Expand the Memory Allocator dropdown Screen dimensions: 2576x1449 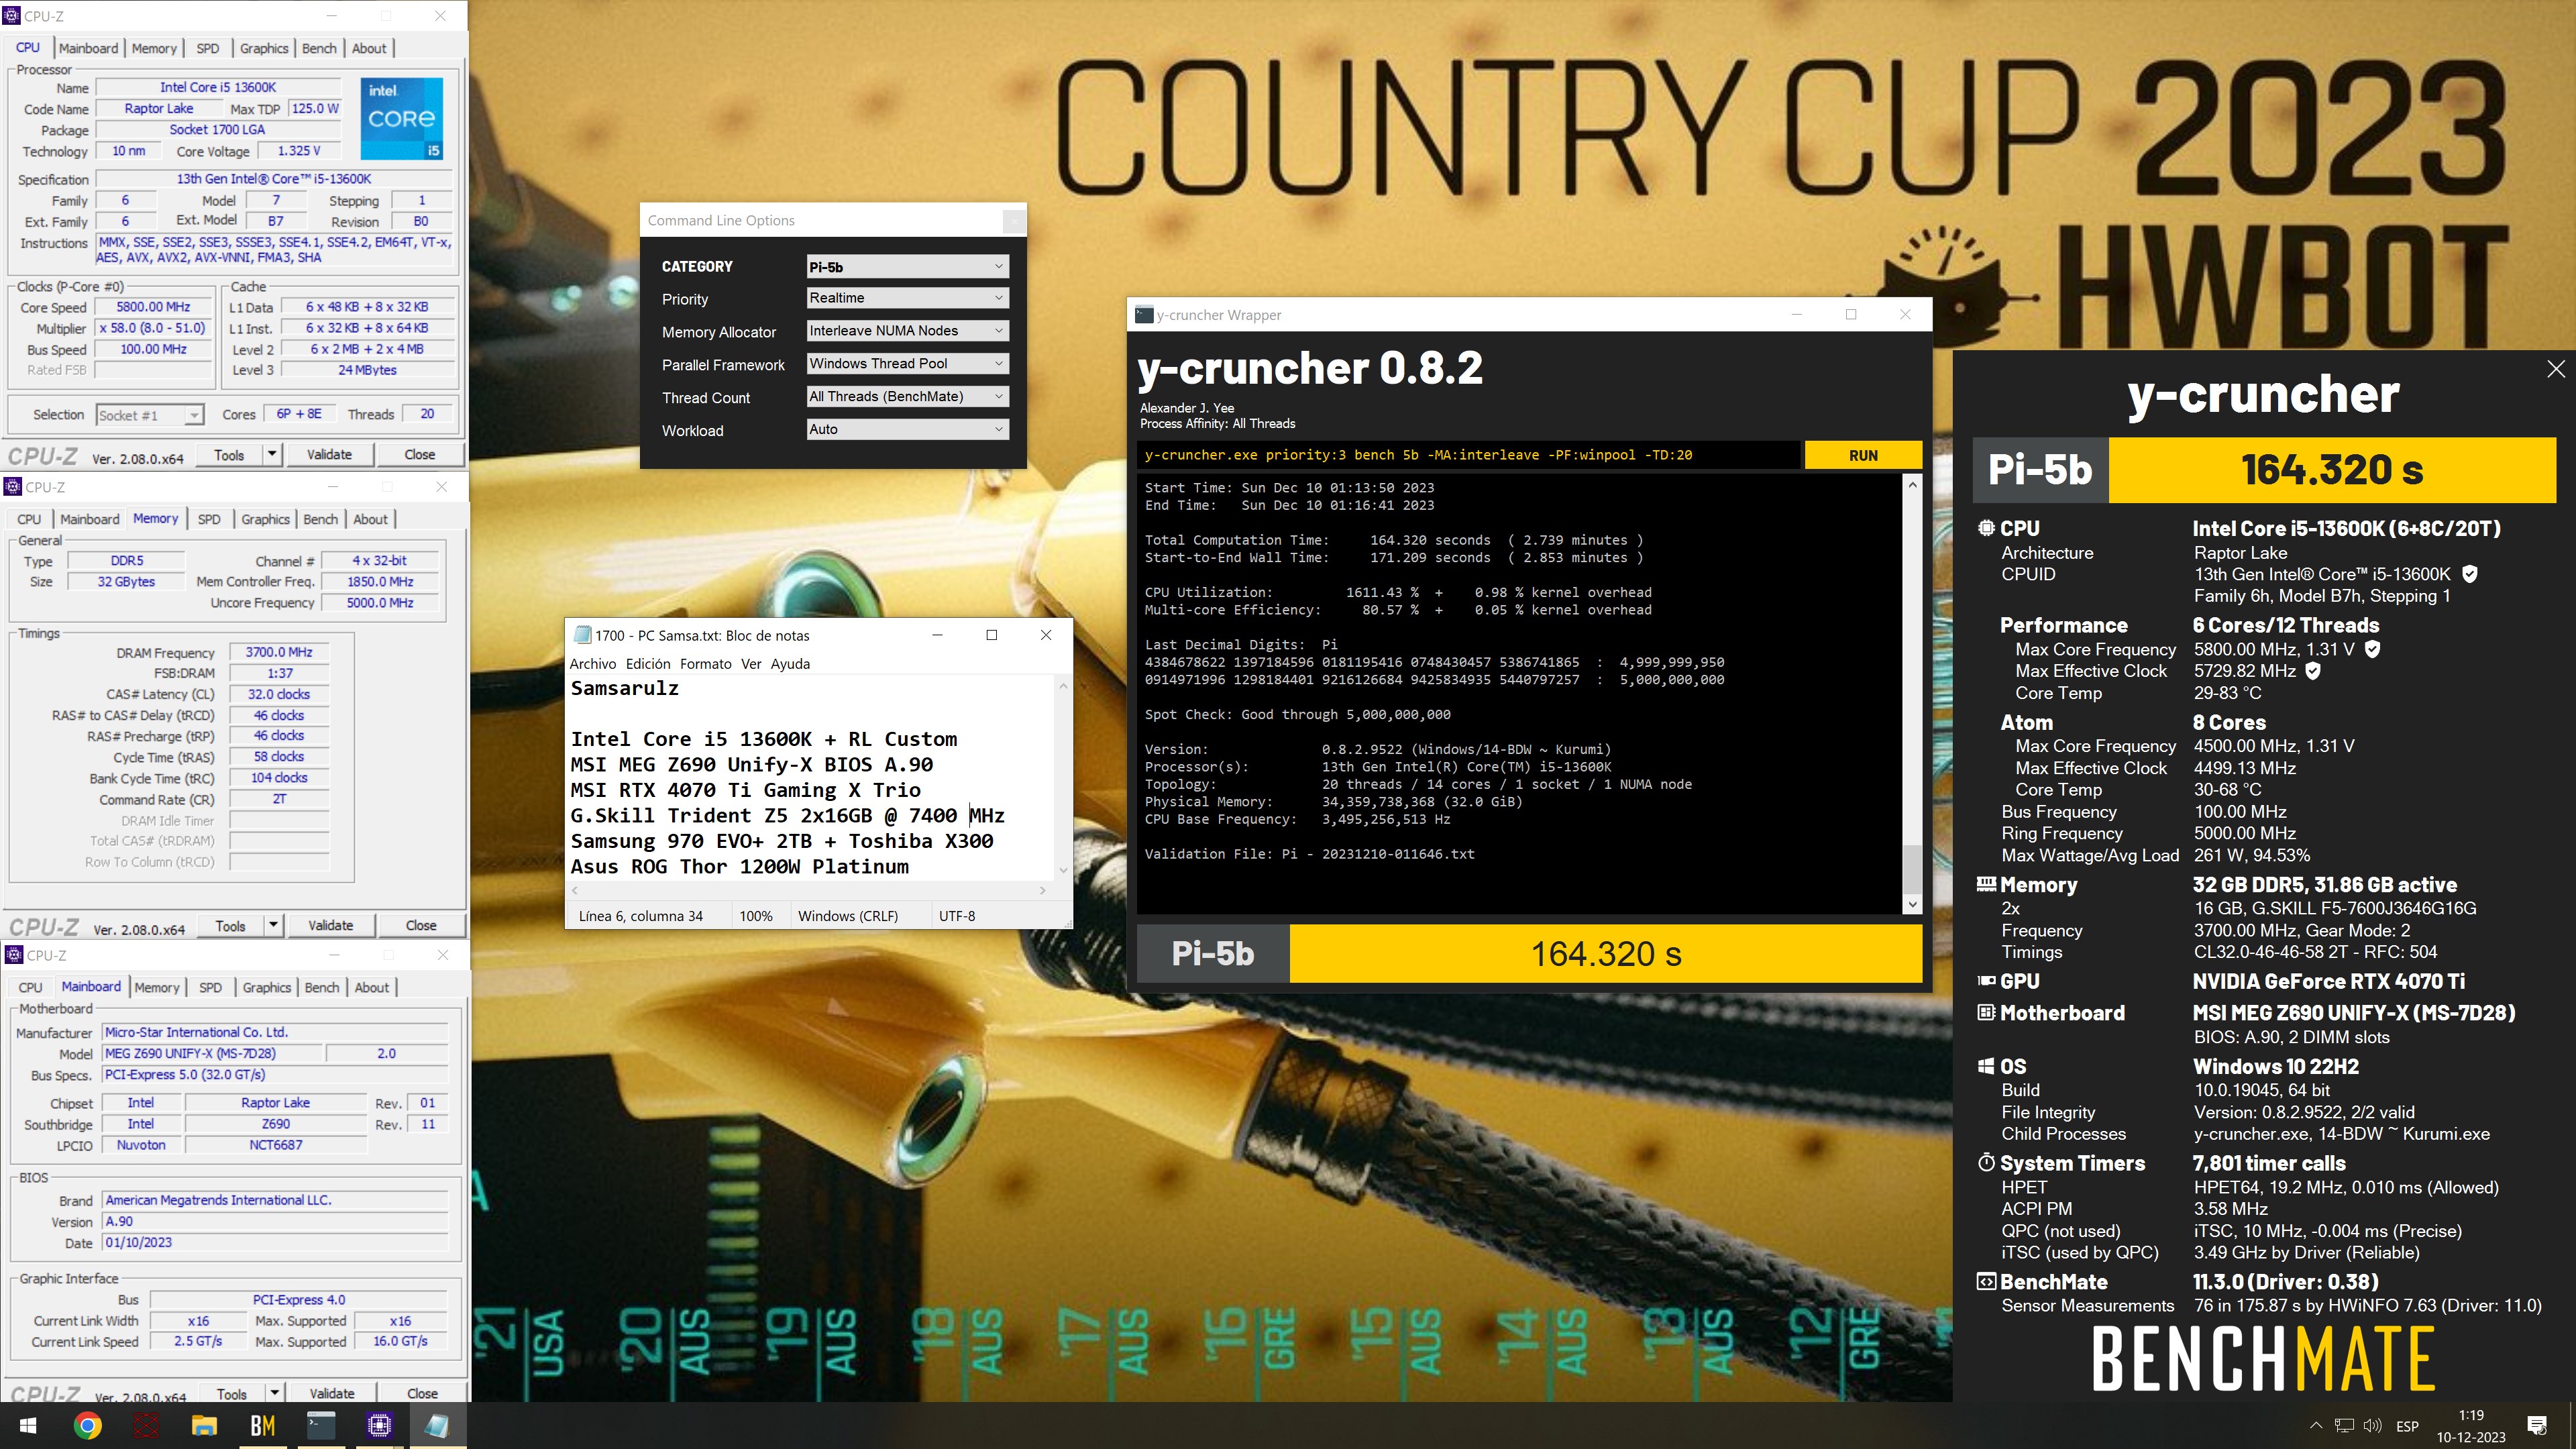tap(907, 331)
